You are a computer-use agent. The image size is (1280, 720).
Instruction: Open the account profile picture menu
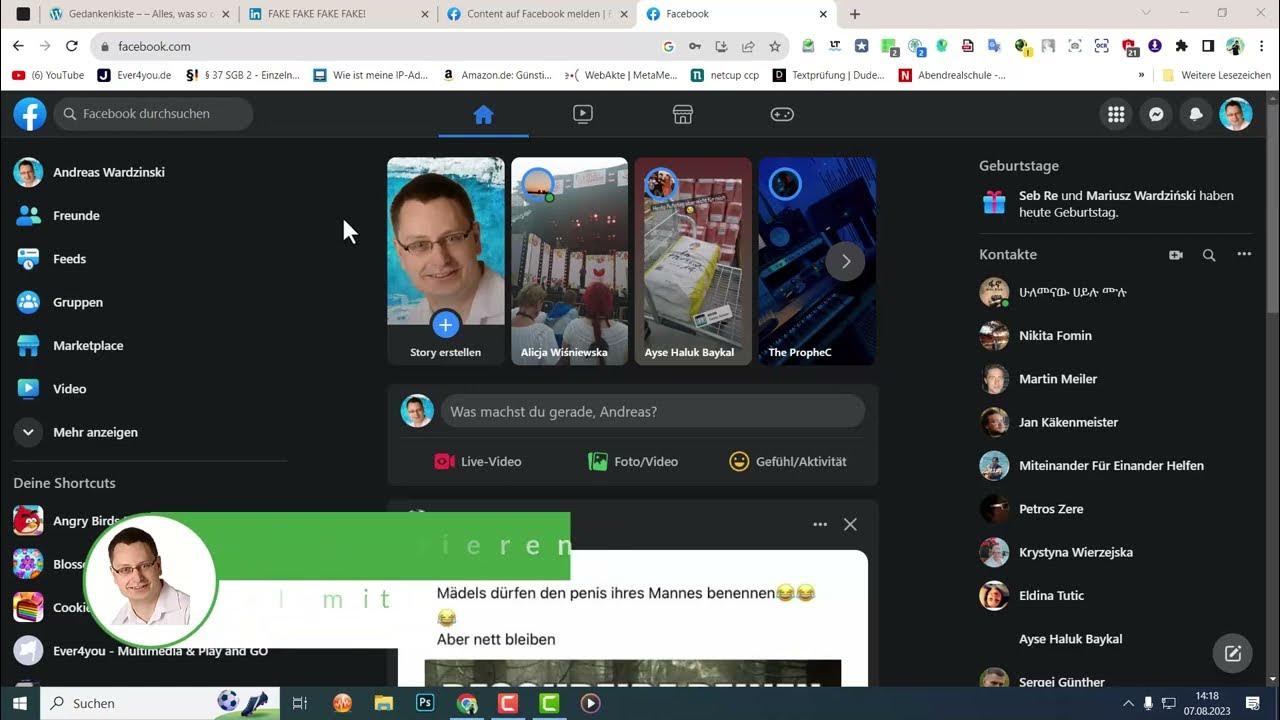1236,114
